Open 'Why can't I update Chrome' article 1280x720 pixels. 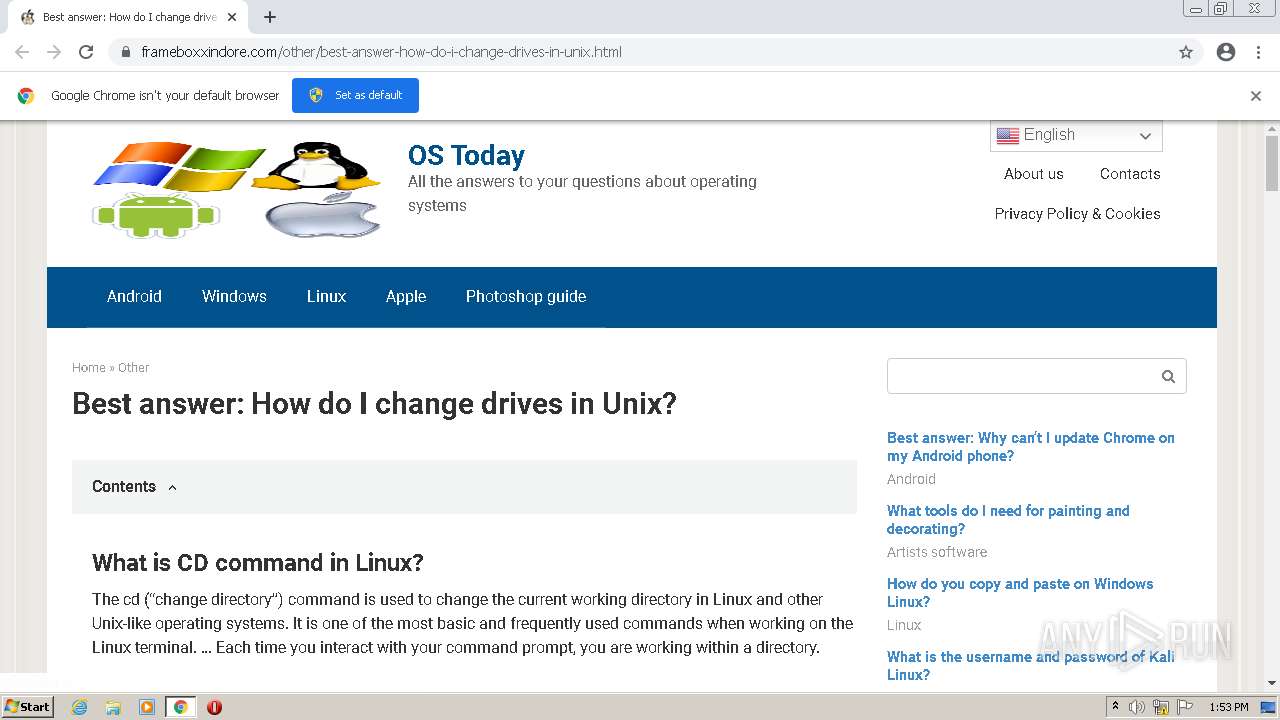(x=1031, y=447)
